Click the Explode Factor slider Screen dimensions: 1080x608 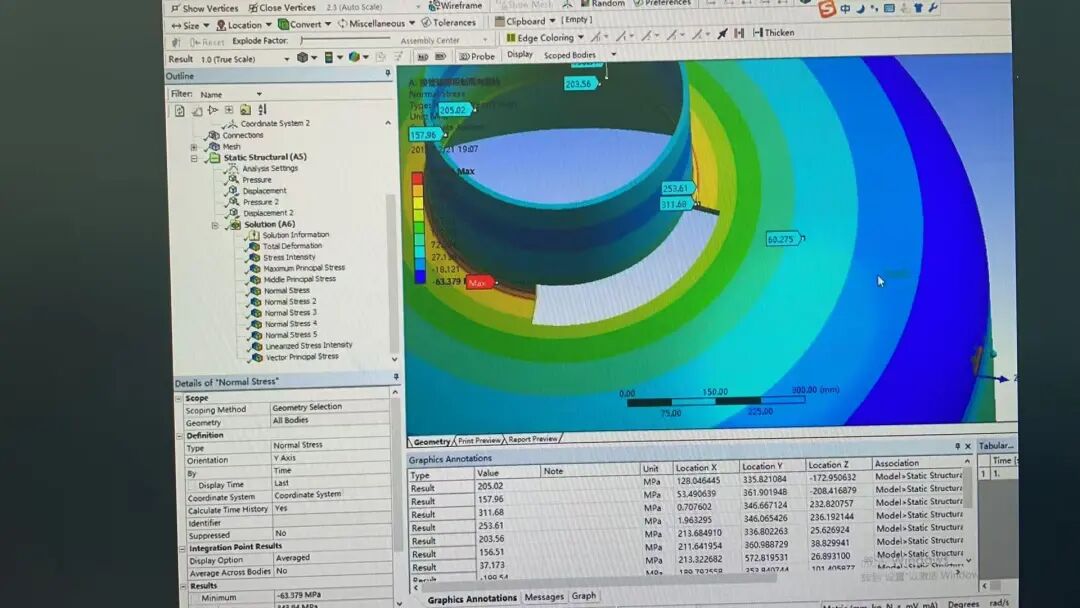click(x=344, y=40)
